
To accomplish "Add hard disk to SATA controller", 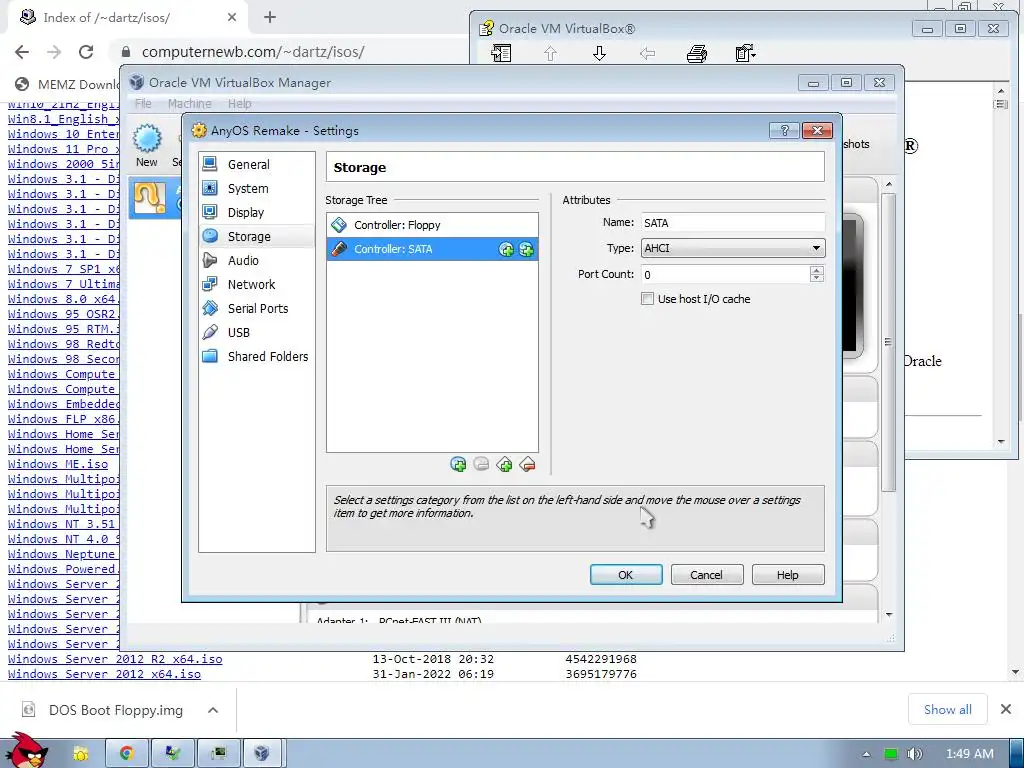I will [x=526, y=249].
